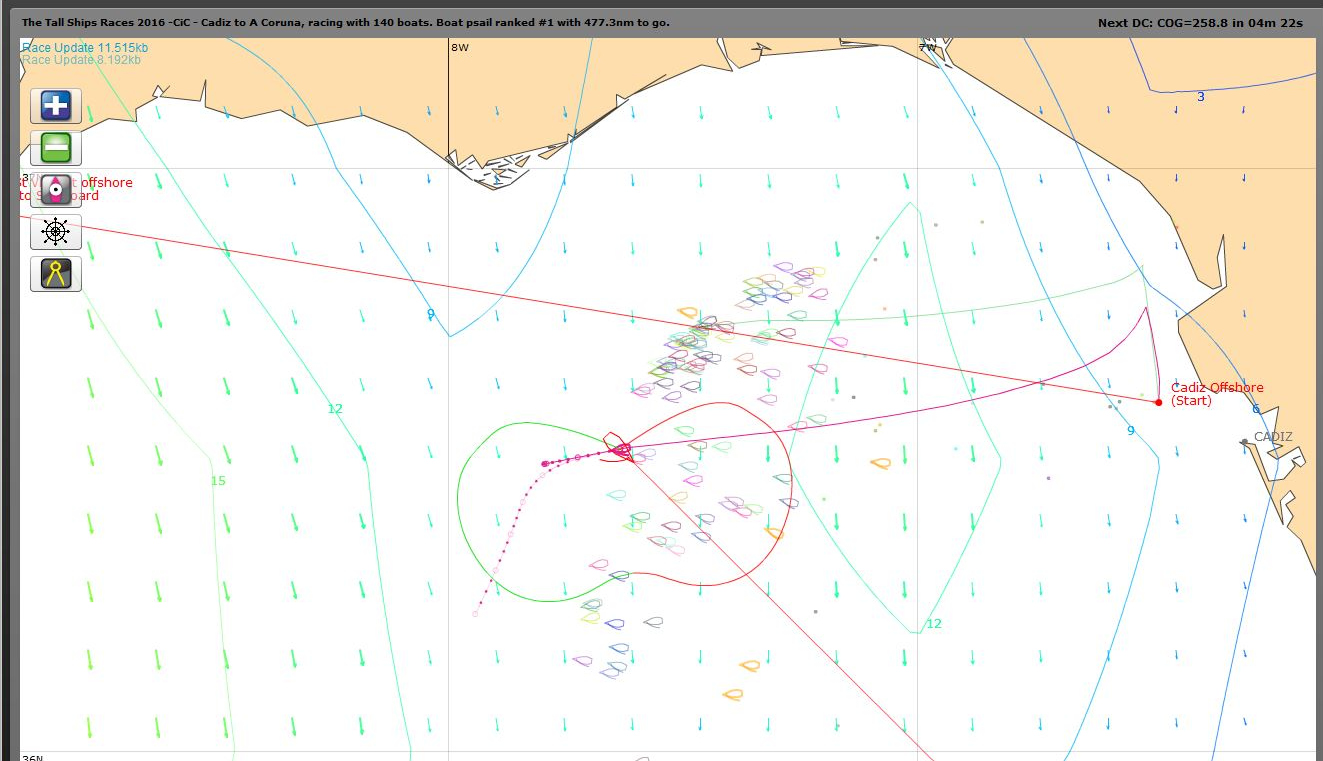Click the 'Race Update 8.192kb' text
Screen dimensions: 1323x761
tap(81, 60)
